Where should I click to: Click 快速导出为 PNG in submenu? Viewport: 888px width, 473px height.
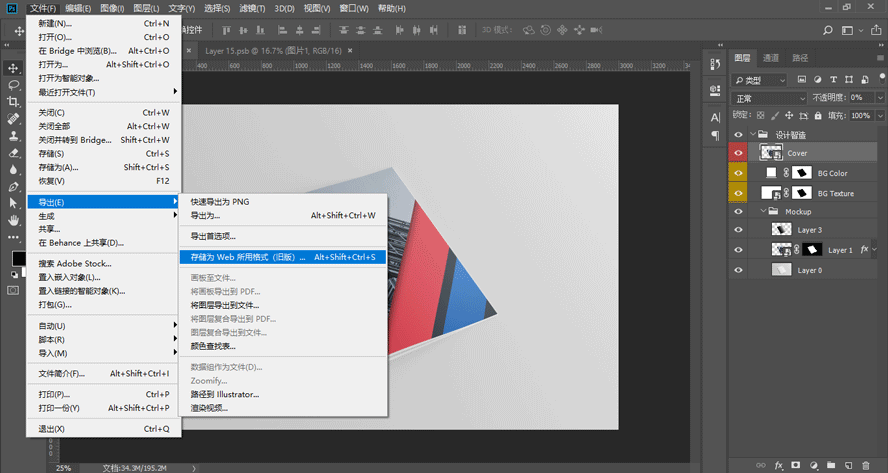click(x=220, y=201)
